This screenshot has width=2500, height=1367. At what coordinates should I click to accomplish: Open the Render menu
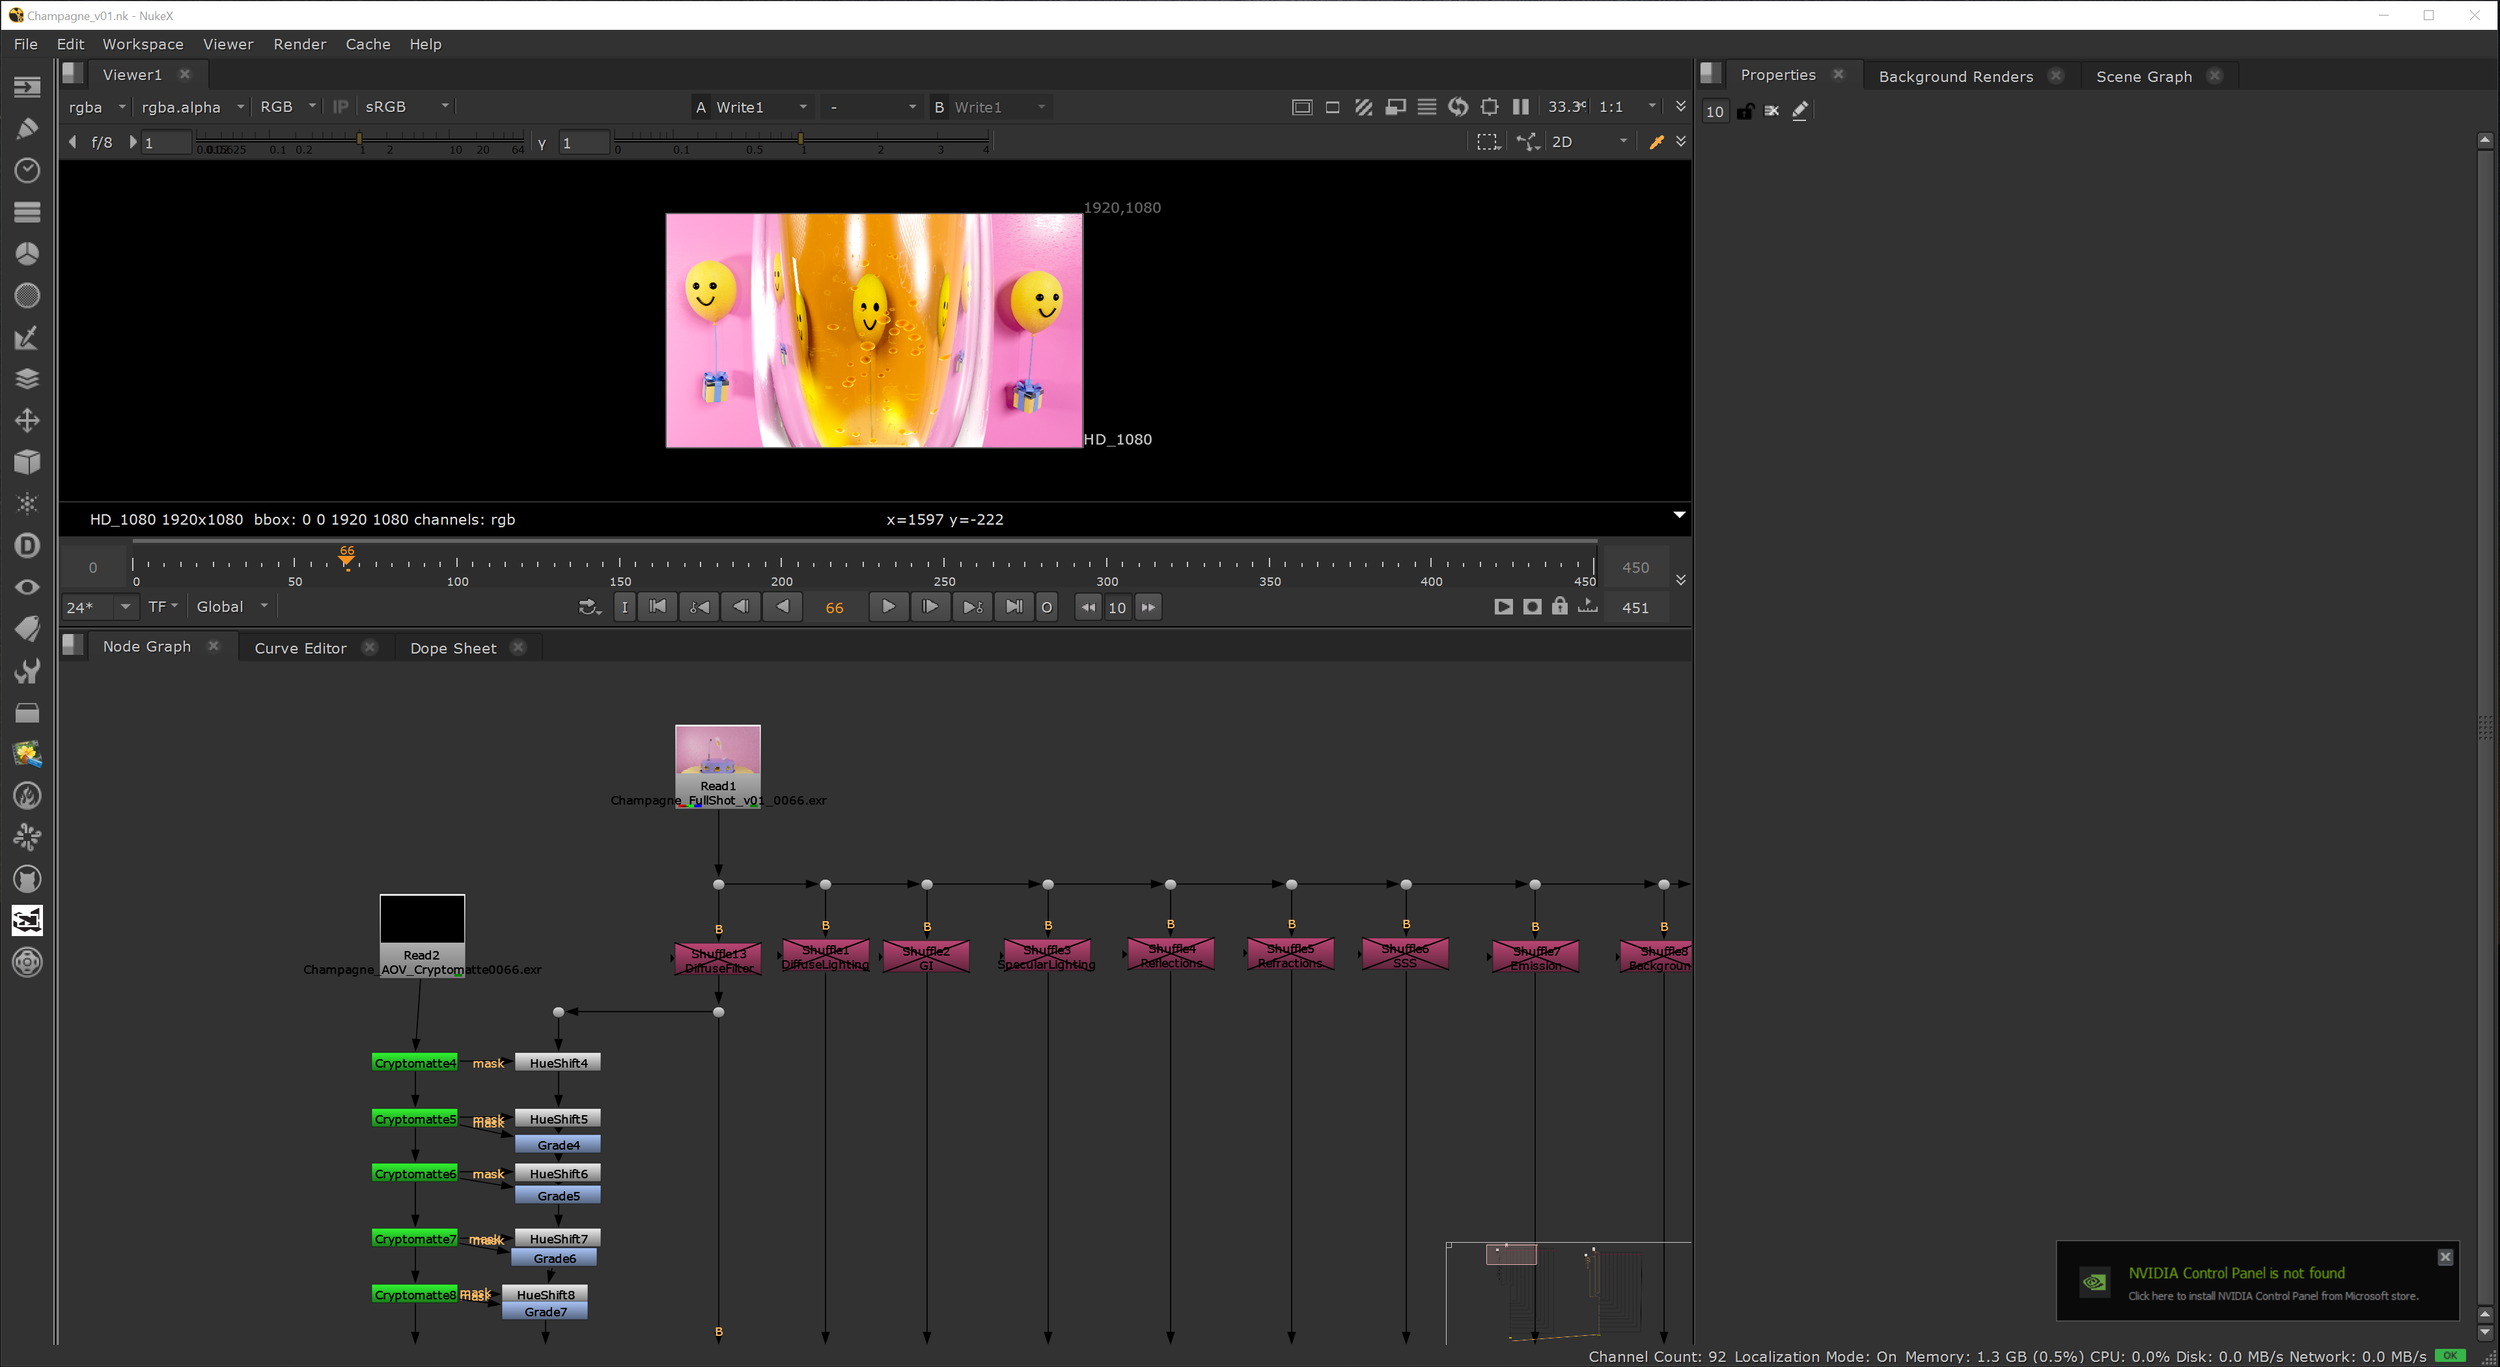coord(299,44)
